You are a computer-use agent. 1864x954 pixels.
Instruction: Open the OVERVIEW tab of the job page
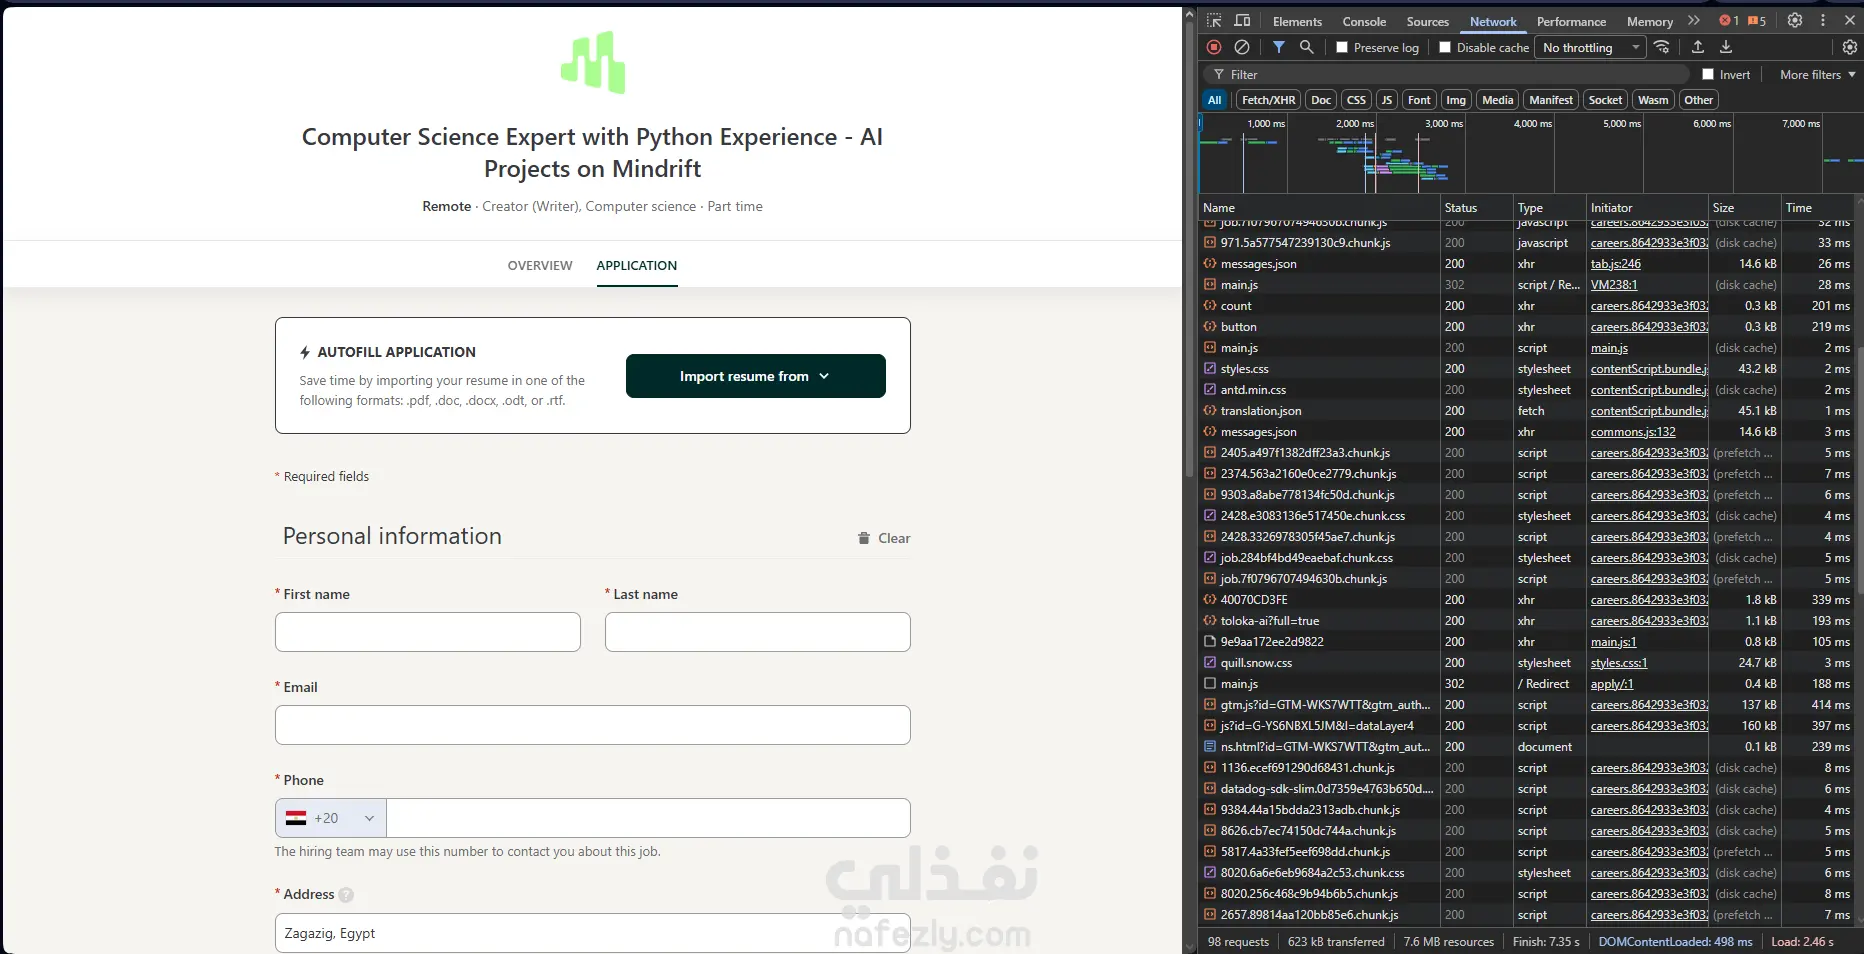(x=540, y=265)
